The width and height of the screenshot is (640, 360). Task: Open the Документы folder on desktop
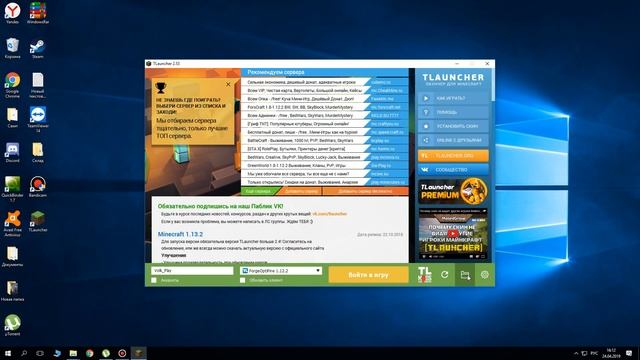click(12, 256)
